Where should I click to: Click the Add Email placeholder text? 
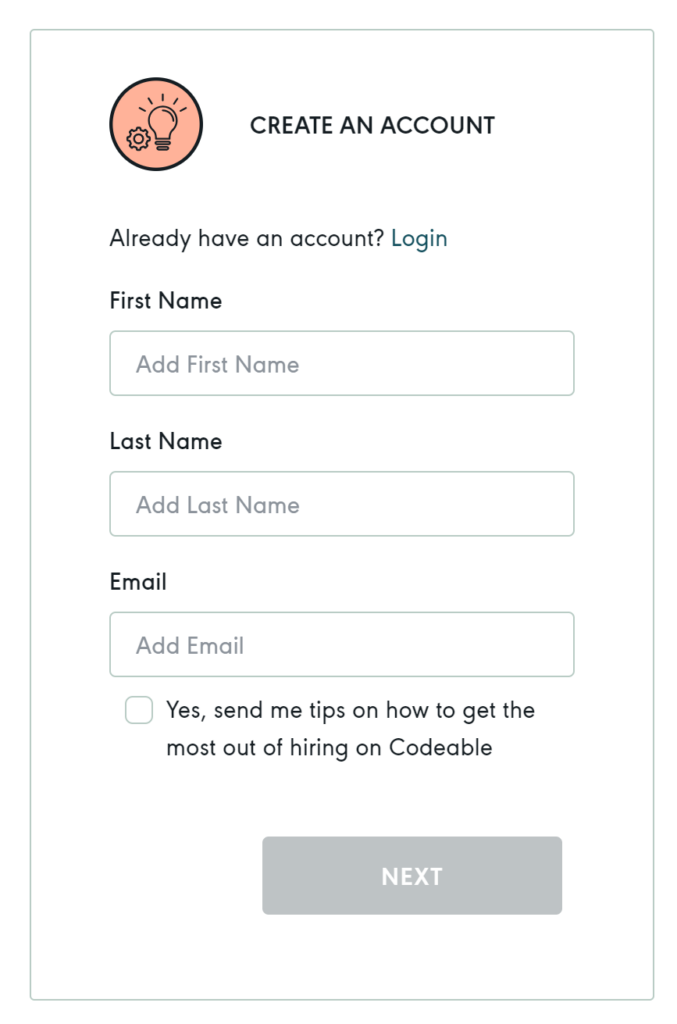[x=188, y=645]
